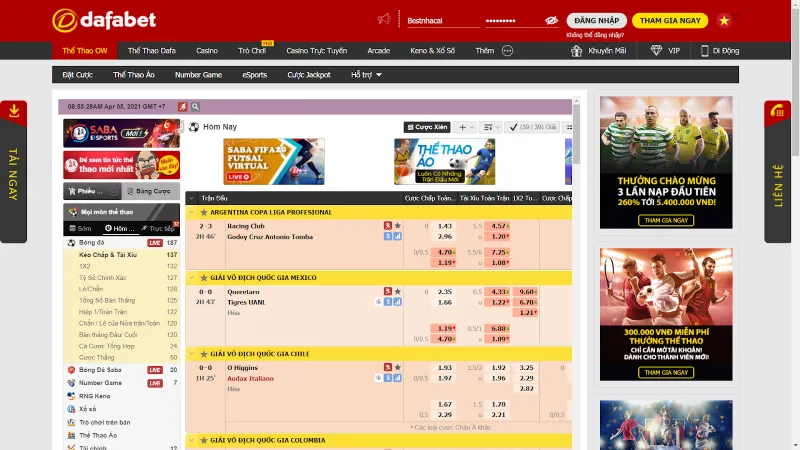Select the eSports menu item
The image size is (800, 450).
point(255,74)
